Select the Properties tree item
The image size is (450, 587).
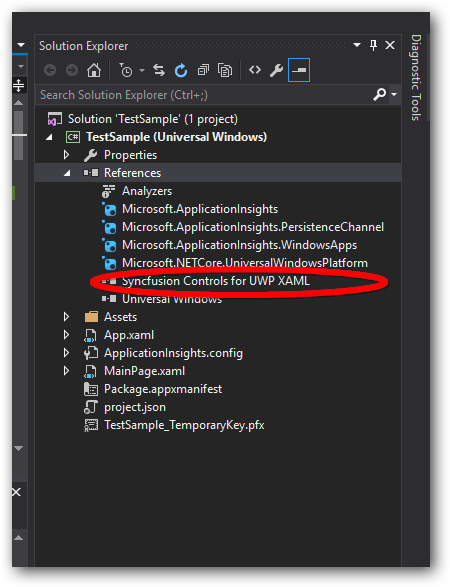(130, 155)
